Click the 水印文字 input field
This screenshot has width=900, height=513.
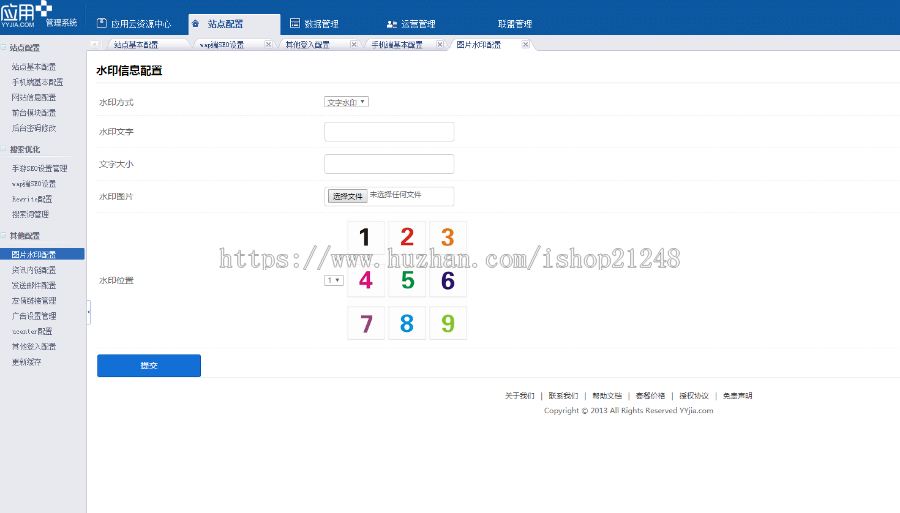pyautogui.click(x=389, y=131)
